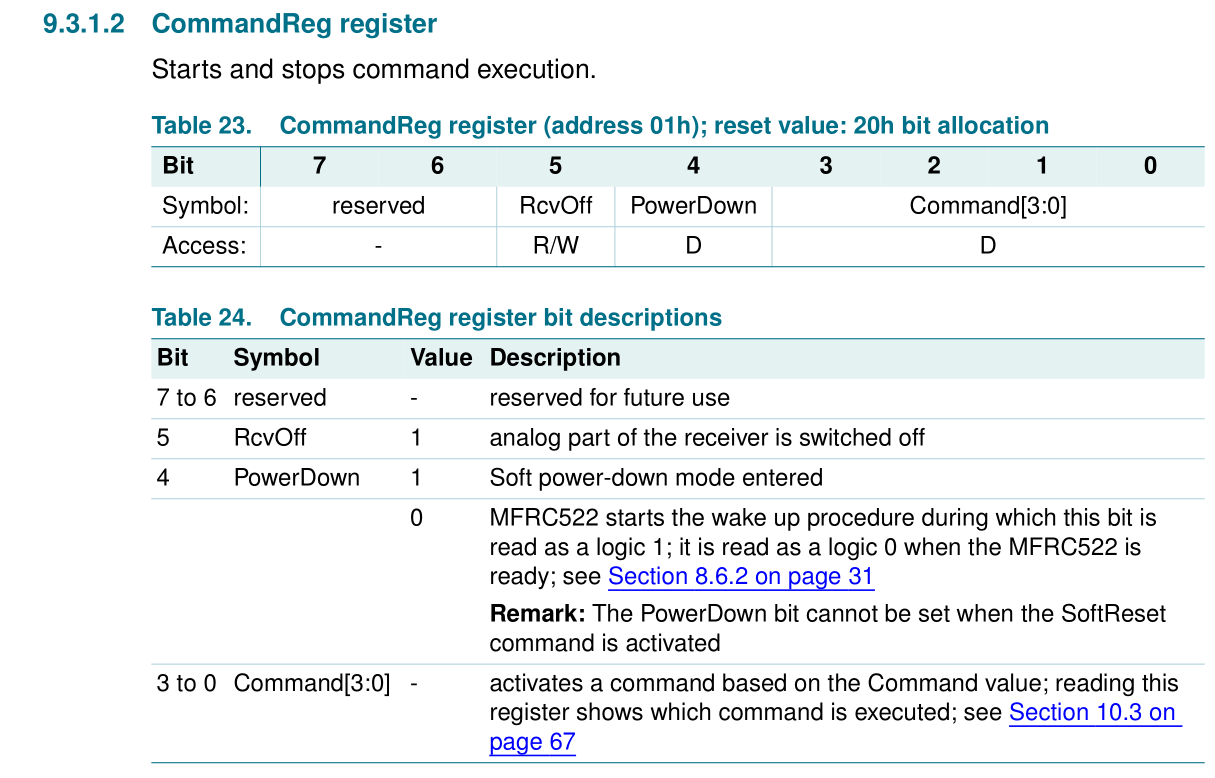Click the "9.3.1.2" section number

(84, 24)
